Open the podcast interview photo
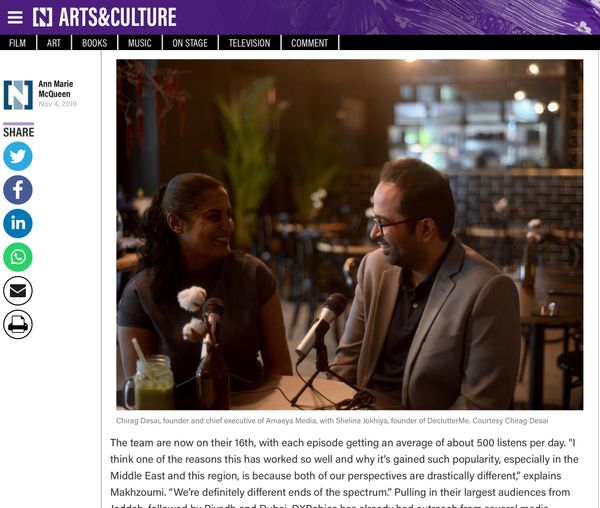Viewport: 600px width, 508px height. click(x=349, y=234)
